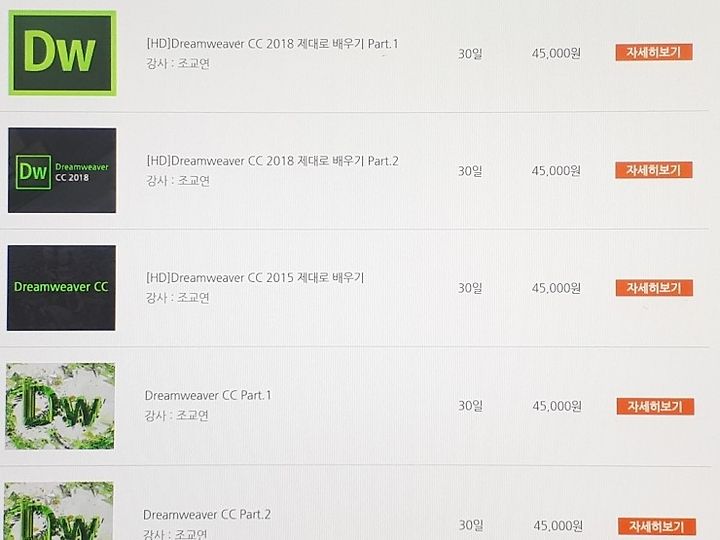Click the Dreamweaver CC 2018 dark thumbnail
720x540 pixels.
(62, 170)
